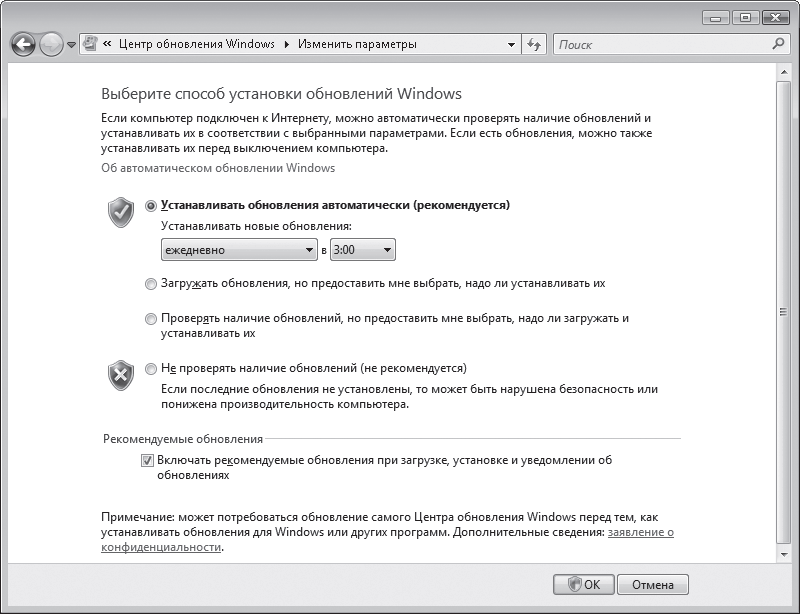Select 'Загружать обновления' radio option
Viewport: 800px width, 614px height.
coord(151,284)
